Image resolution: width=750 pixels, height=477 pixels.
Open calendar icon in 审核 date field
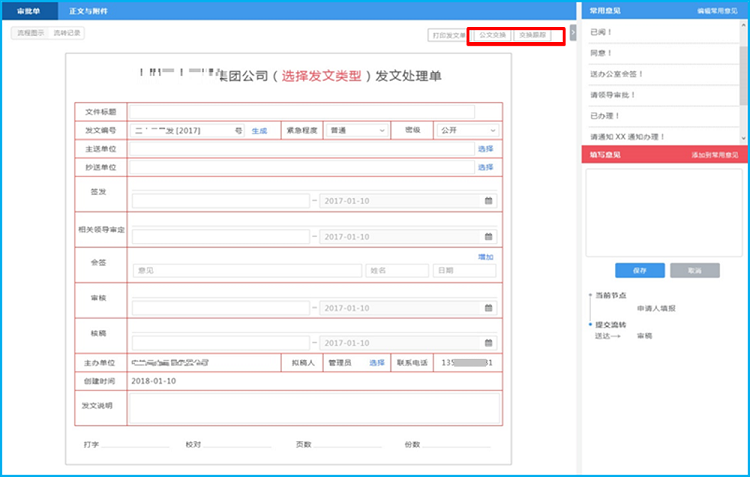tap(488, 307)
